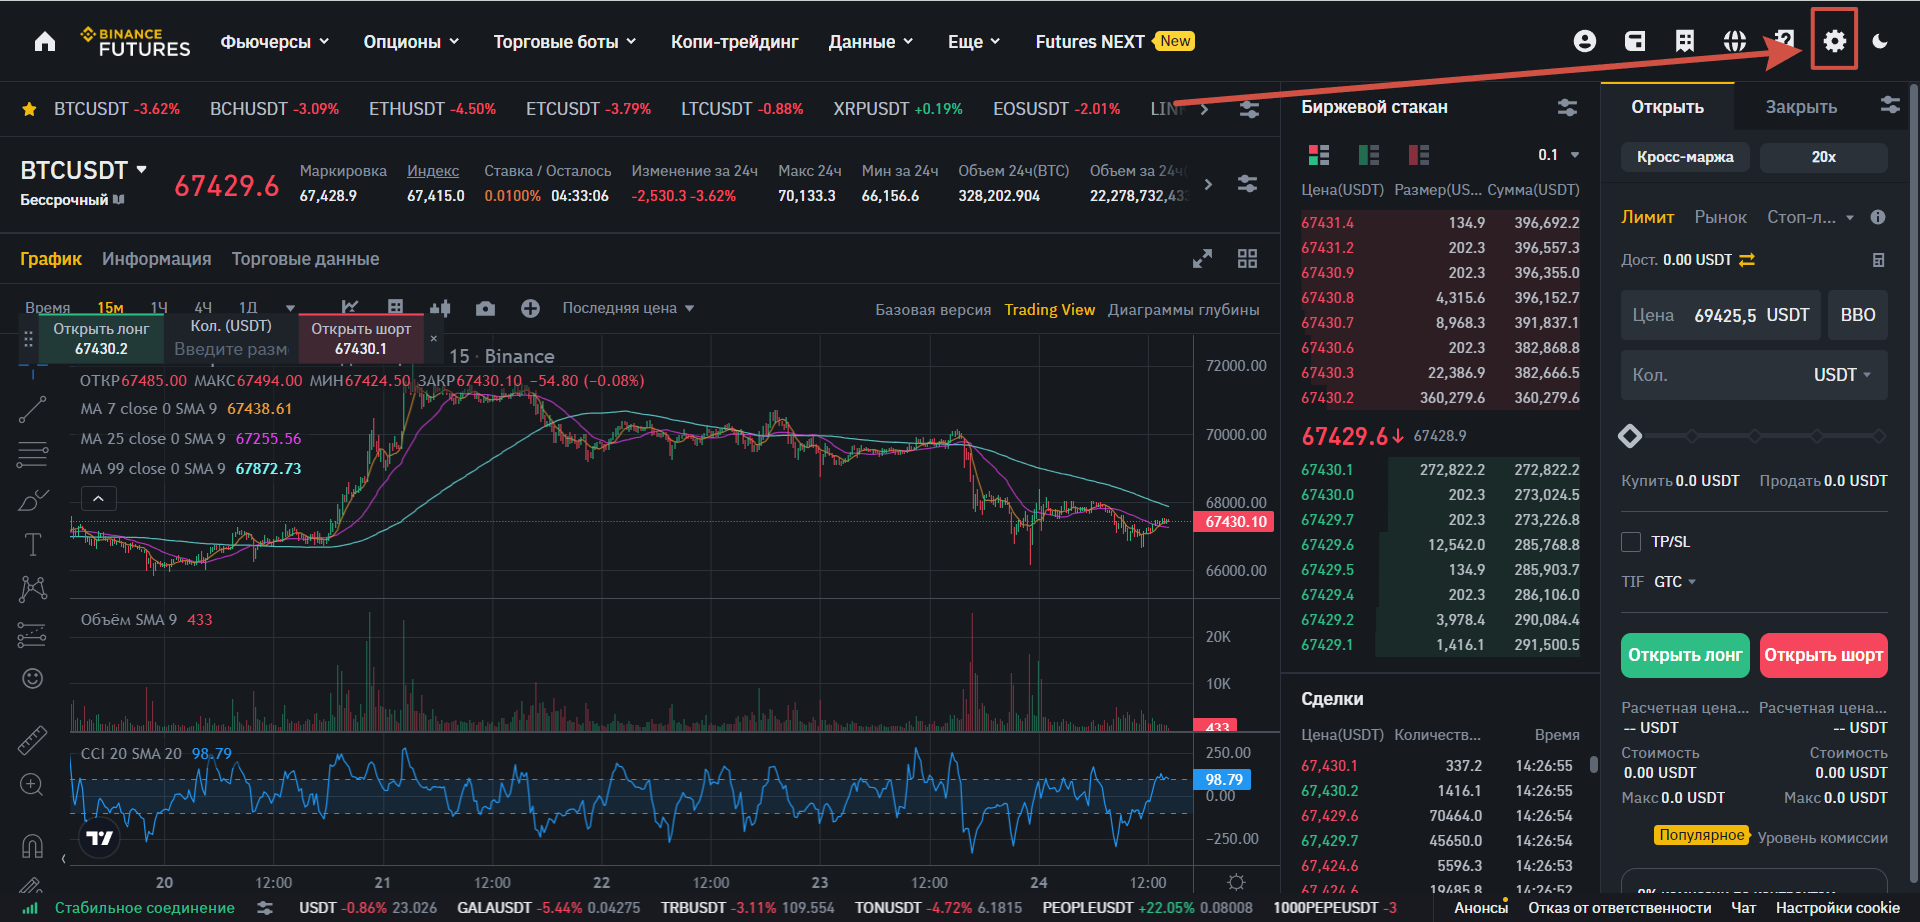Select the emoji icon drawing tool
The height and width of the screenshot is (922, 1920).
pyautogui.click(x=33, y=679)
